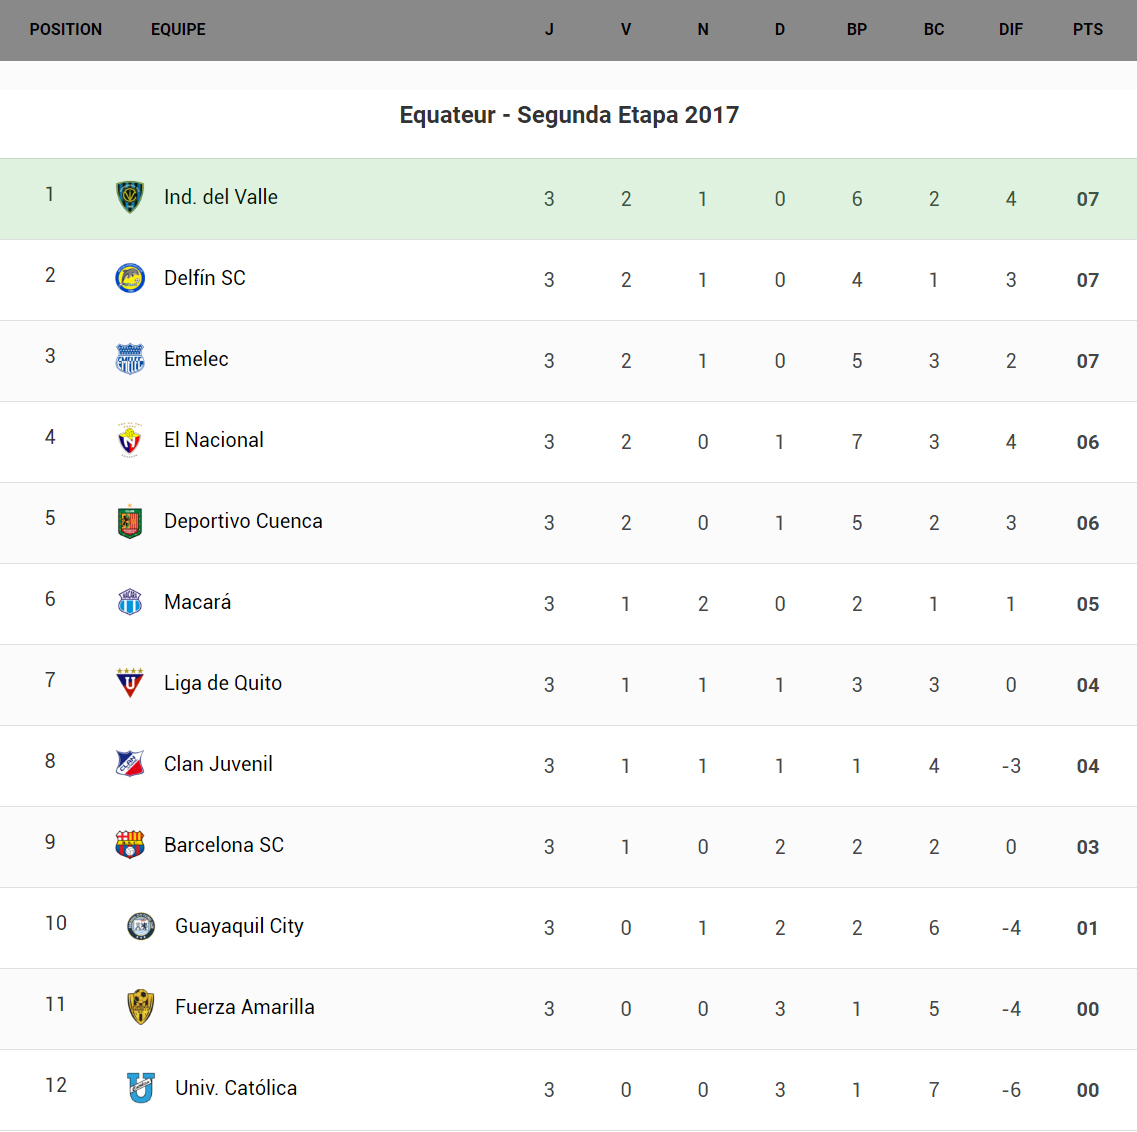Sort table by PTS column header
1137x1132 pixels.
[x=1087, y=30]
